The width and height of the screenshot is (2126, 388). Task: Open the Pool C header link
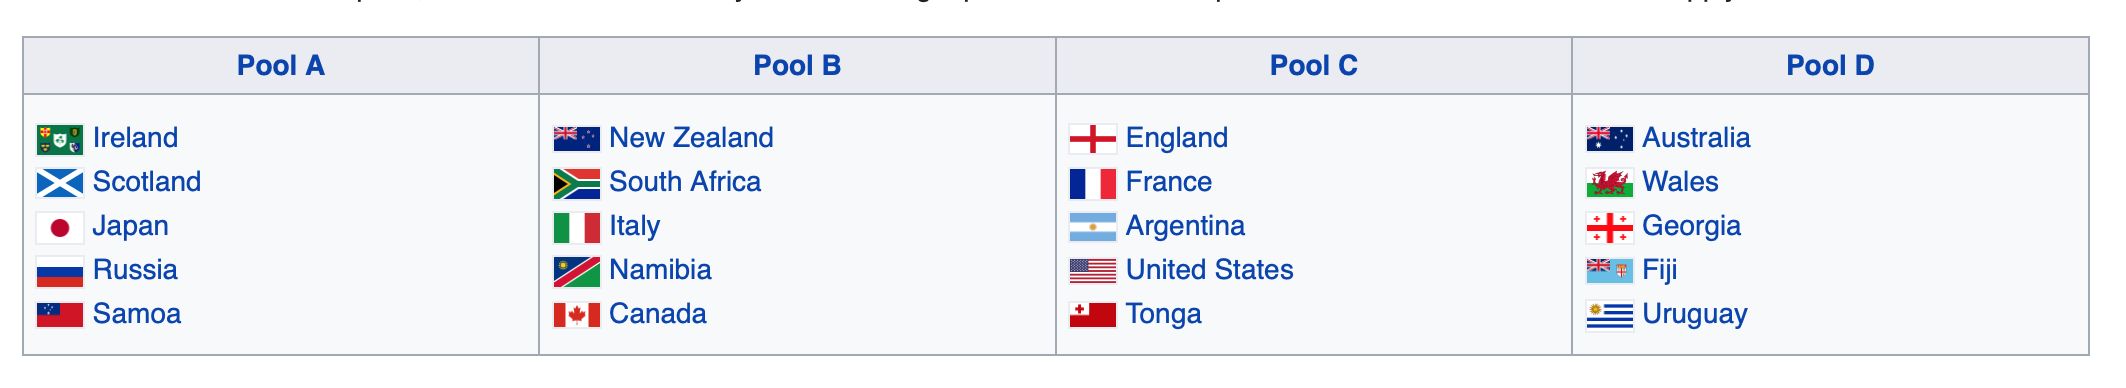[1314, 66]
